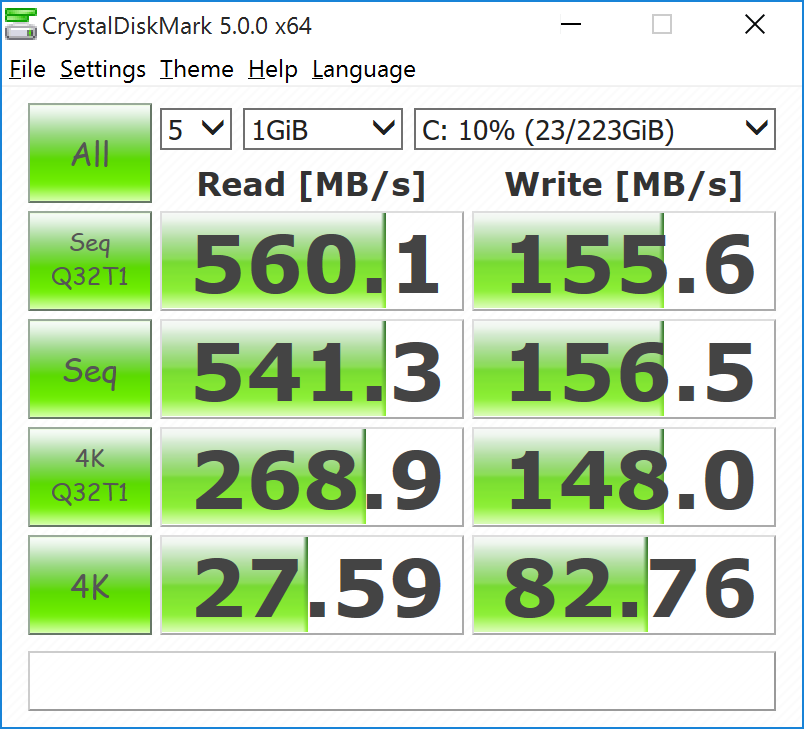Open the Theme menu
Image resolution: width=804 pixels, height=729 pixels.
tap(197, 70)
